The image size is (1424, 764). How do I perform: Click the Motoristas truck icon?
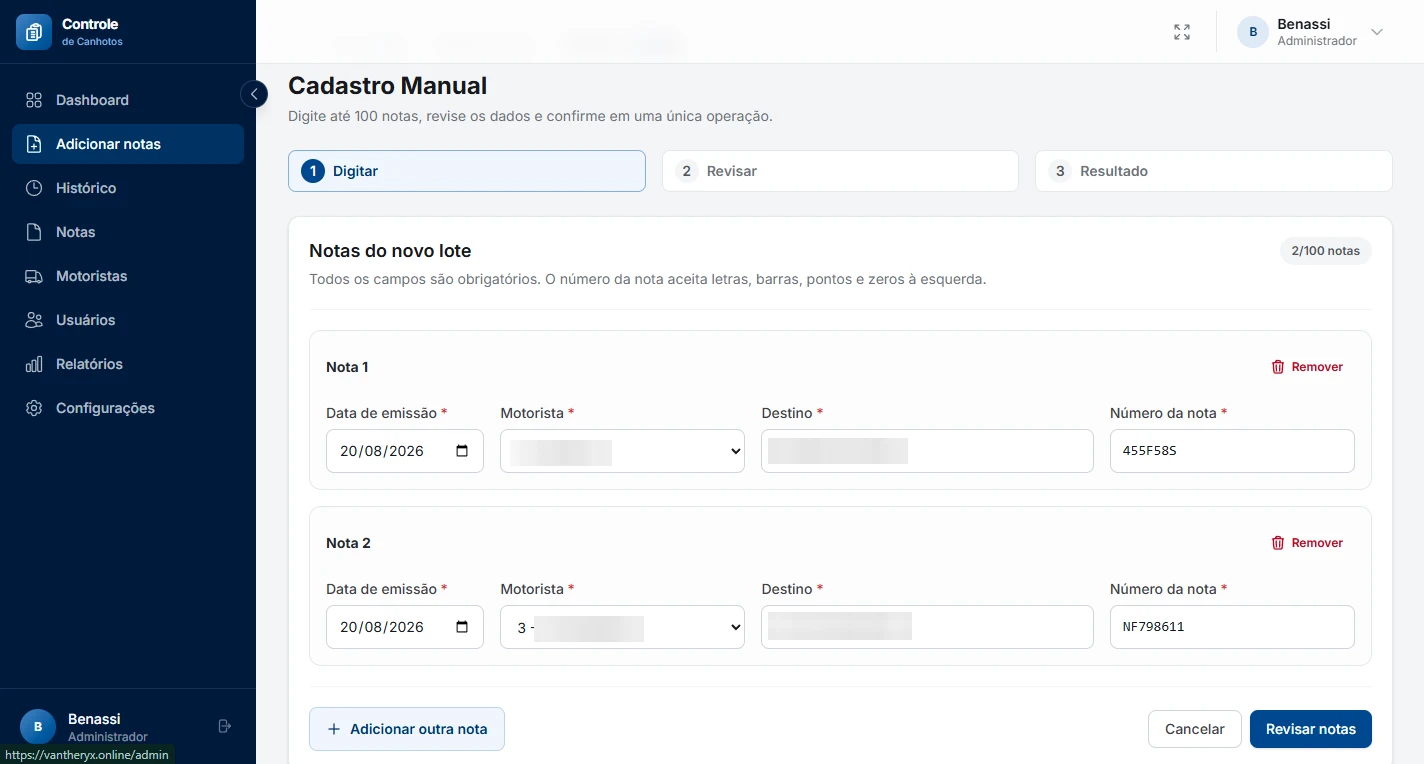pyautogui.click(x=34, y=276)
